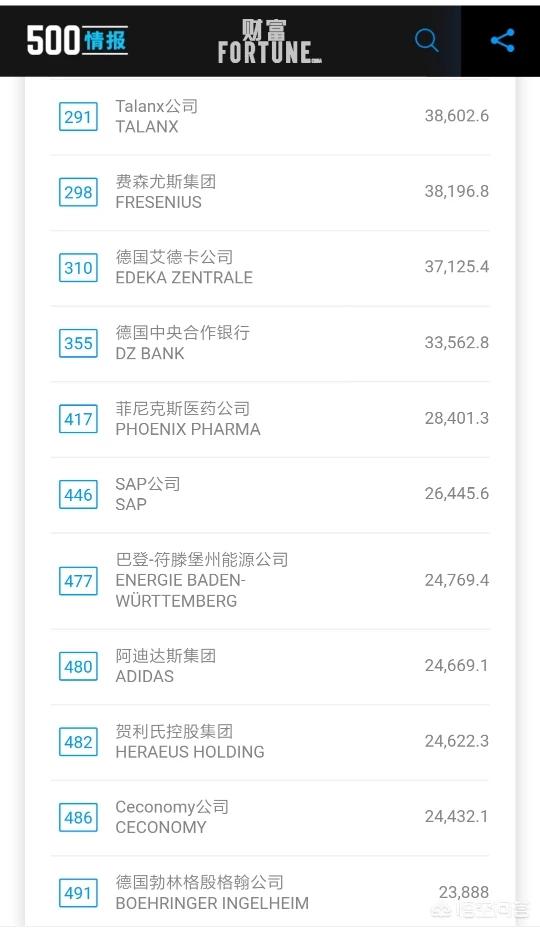This screenshot has height=928, width=540.
Task: Open the 500情报 logo link
Action: point(77,41)
